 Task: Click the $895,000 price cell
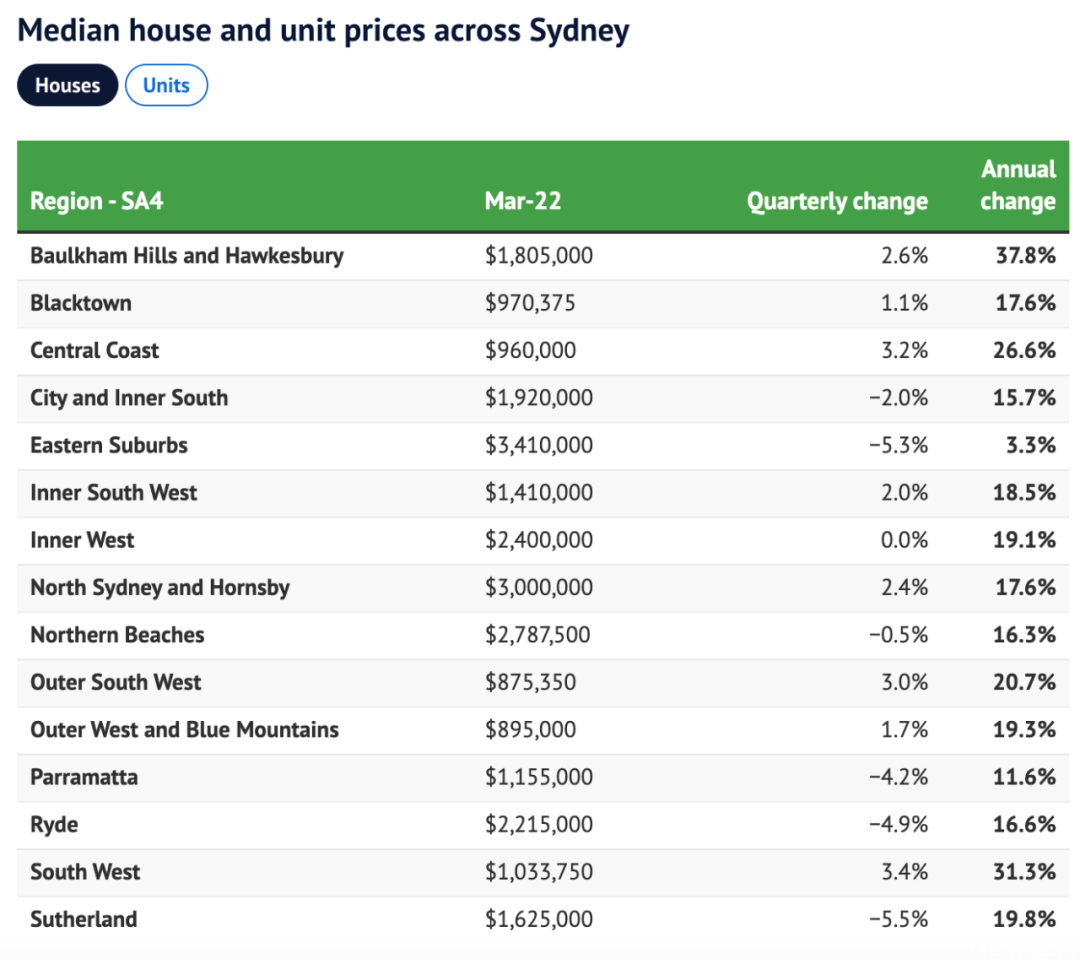pyautogui.click(x=530, y=730)
